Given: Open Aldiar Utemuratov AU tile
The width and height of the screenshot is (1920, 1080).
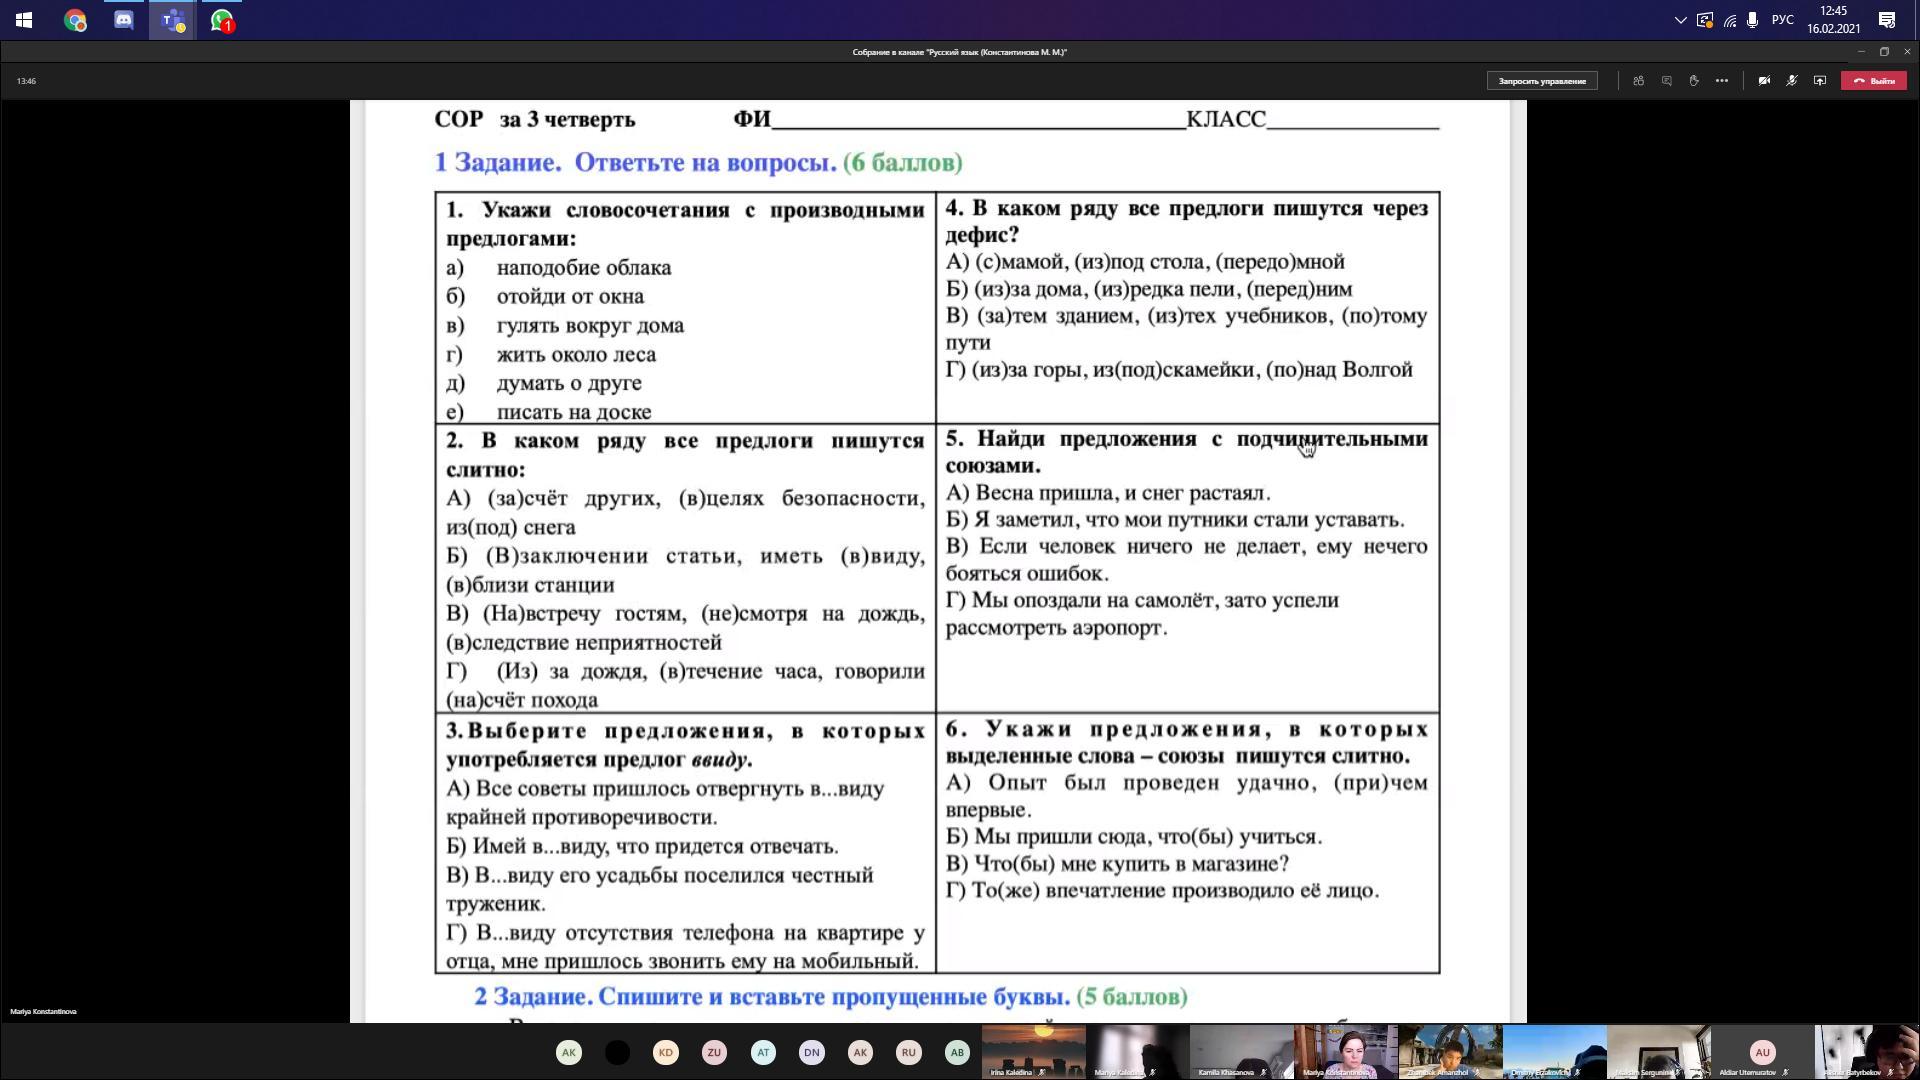Looking at the screenshot, I should (1761, 1052).
